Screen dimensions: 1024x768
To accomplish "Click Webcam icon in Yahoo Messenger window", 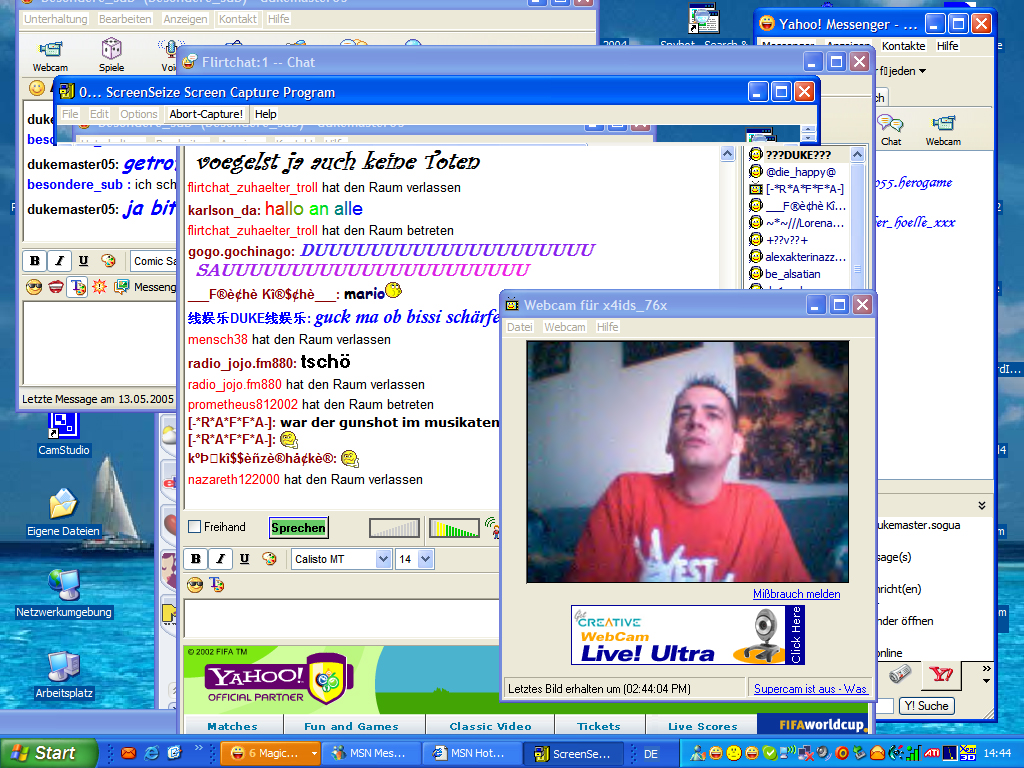I will click(943, 131).
